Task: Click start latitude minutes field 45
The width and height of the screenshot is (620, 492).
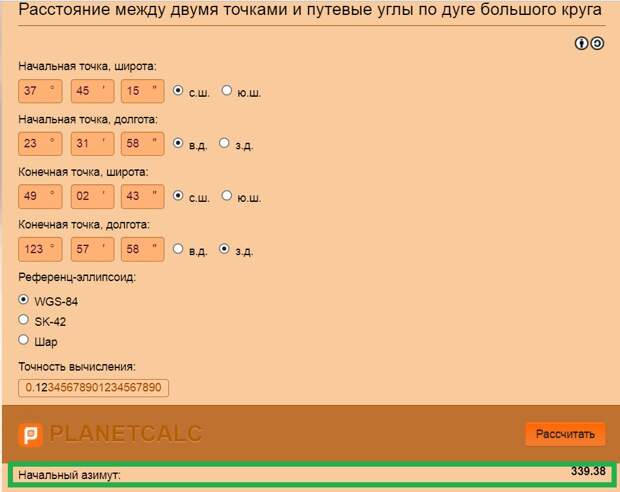Action: click(x=93, y=91)
